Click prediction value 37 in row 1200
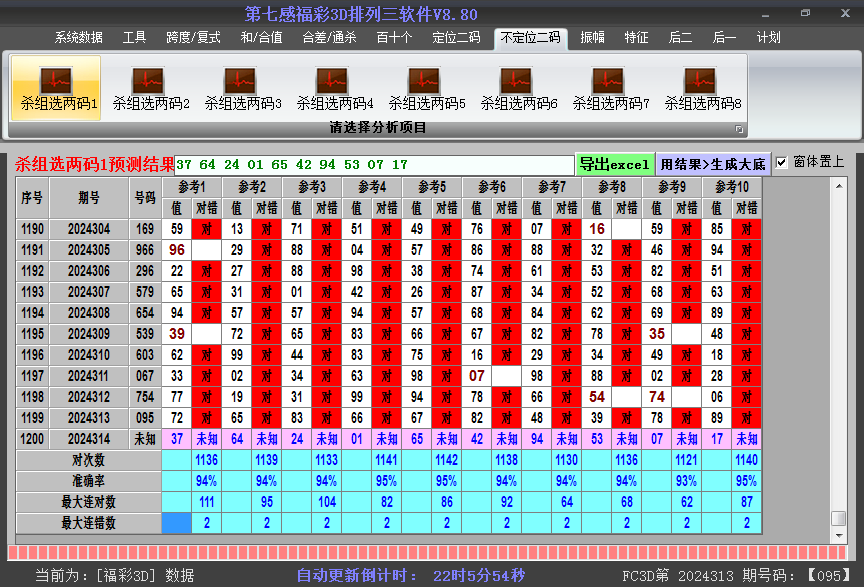 pyautogui.click(x=177, y=439)
